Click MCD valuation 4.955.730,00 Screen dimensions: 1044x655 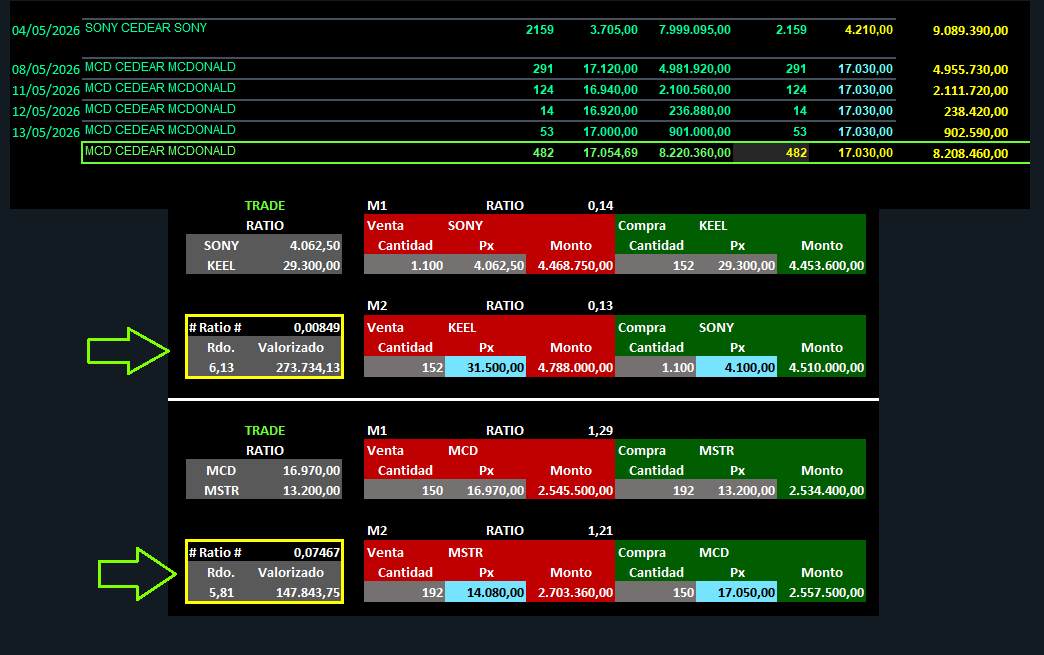[970, 70]
